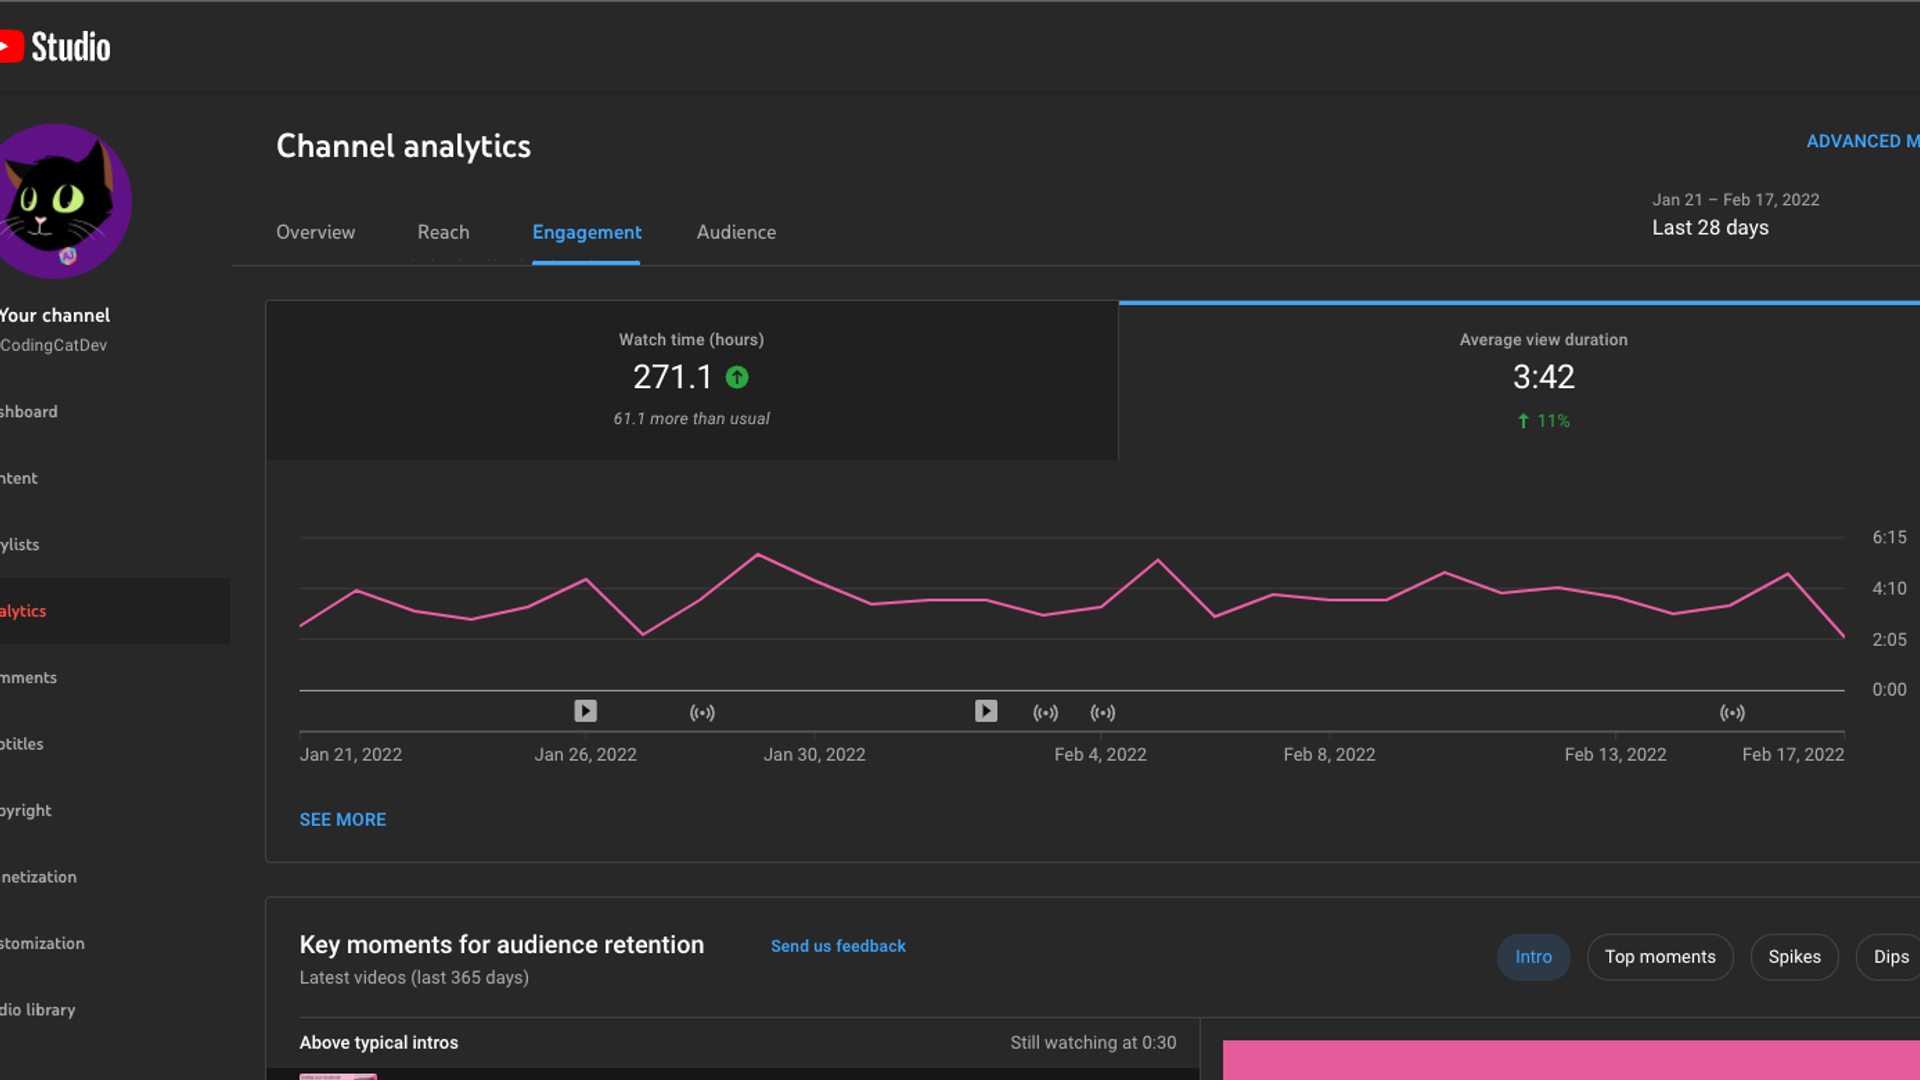Open Advanced Mode link at top right
This screenshot has width=1920, height=1080.
coord(1861,141)
